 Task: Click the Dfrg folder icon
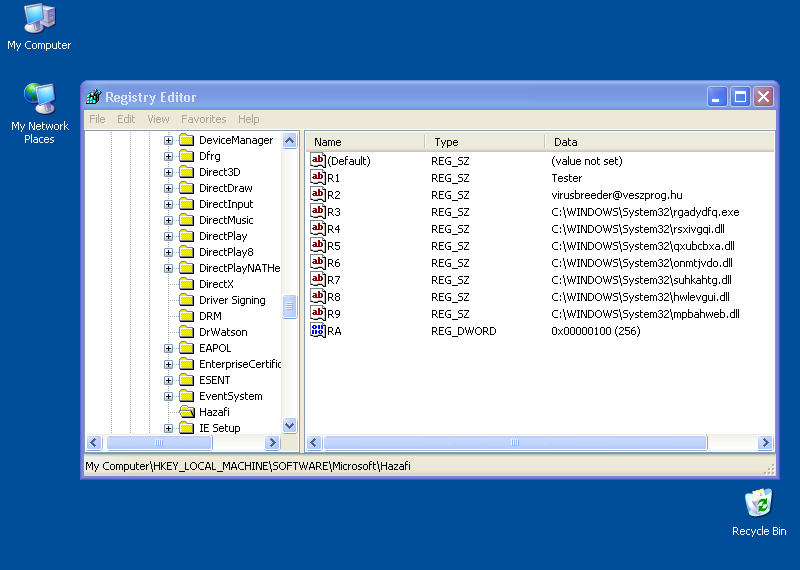(x=187, y=156)
